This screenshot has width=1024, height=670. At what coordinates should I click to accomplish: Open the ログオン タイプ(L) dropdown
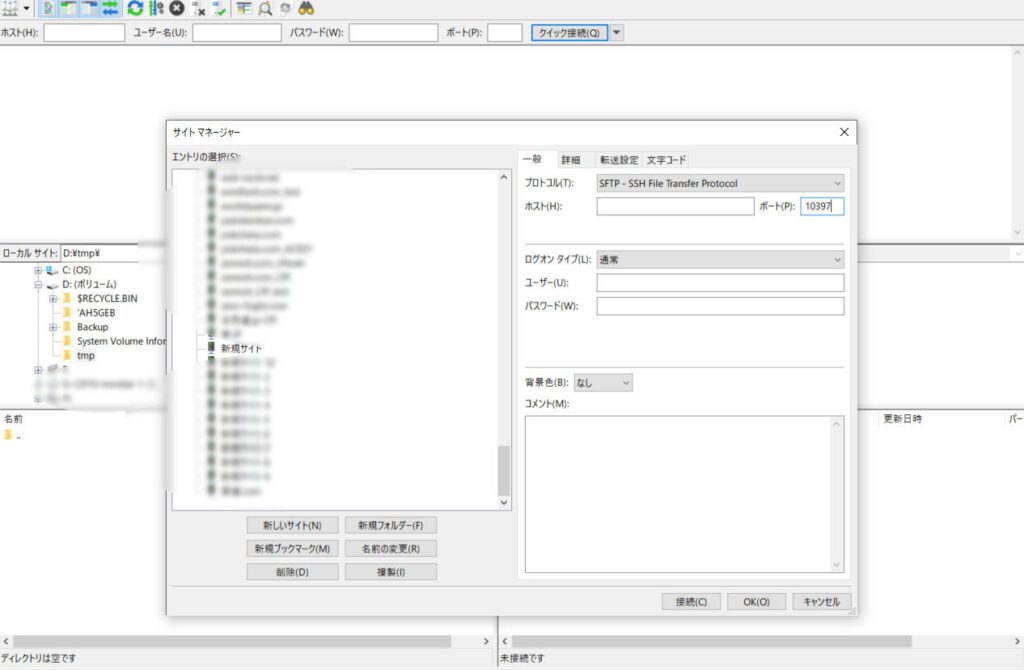tap(720, 260)
